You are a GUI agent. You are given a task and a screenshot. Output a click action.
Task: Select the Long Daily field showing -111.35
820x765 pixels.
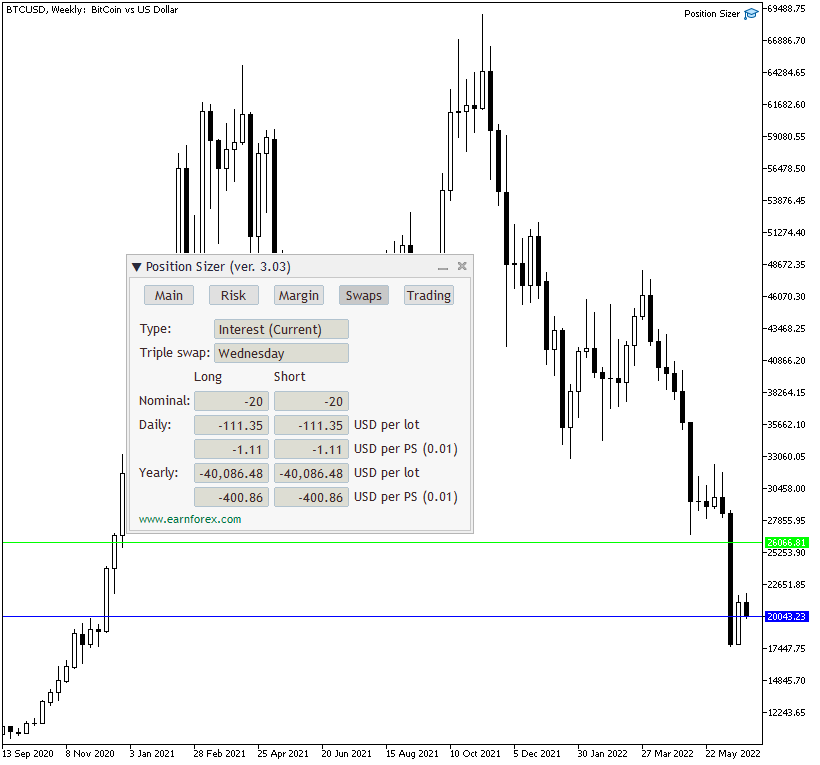click(x=231, y=424)
